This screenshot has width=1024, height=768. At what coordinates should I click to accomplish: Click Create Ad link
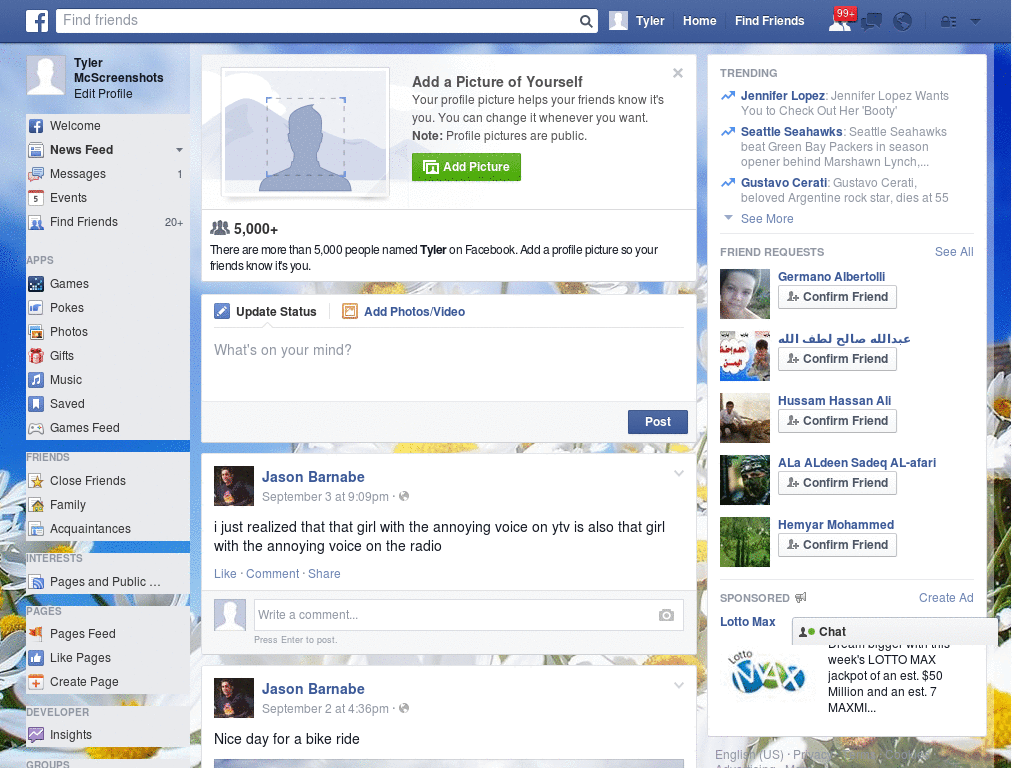pos(946,598)
